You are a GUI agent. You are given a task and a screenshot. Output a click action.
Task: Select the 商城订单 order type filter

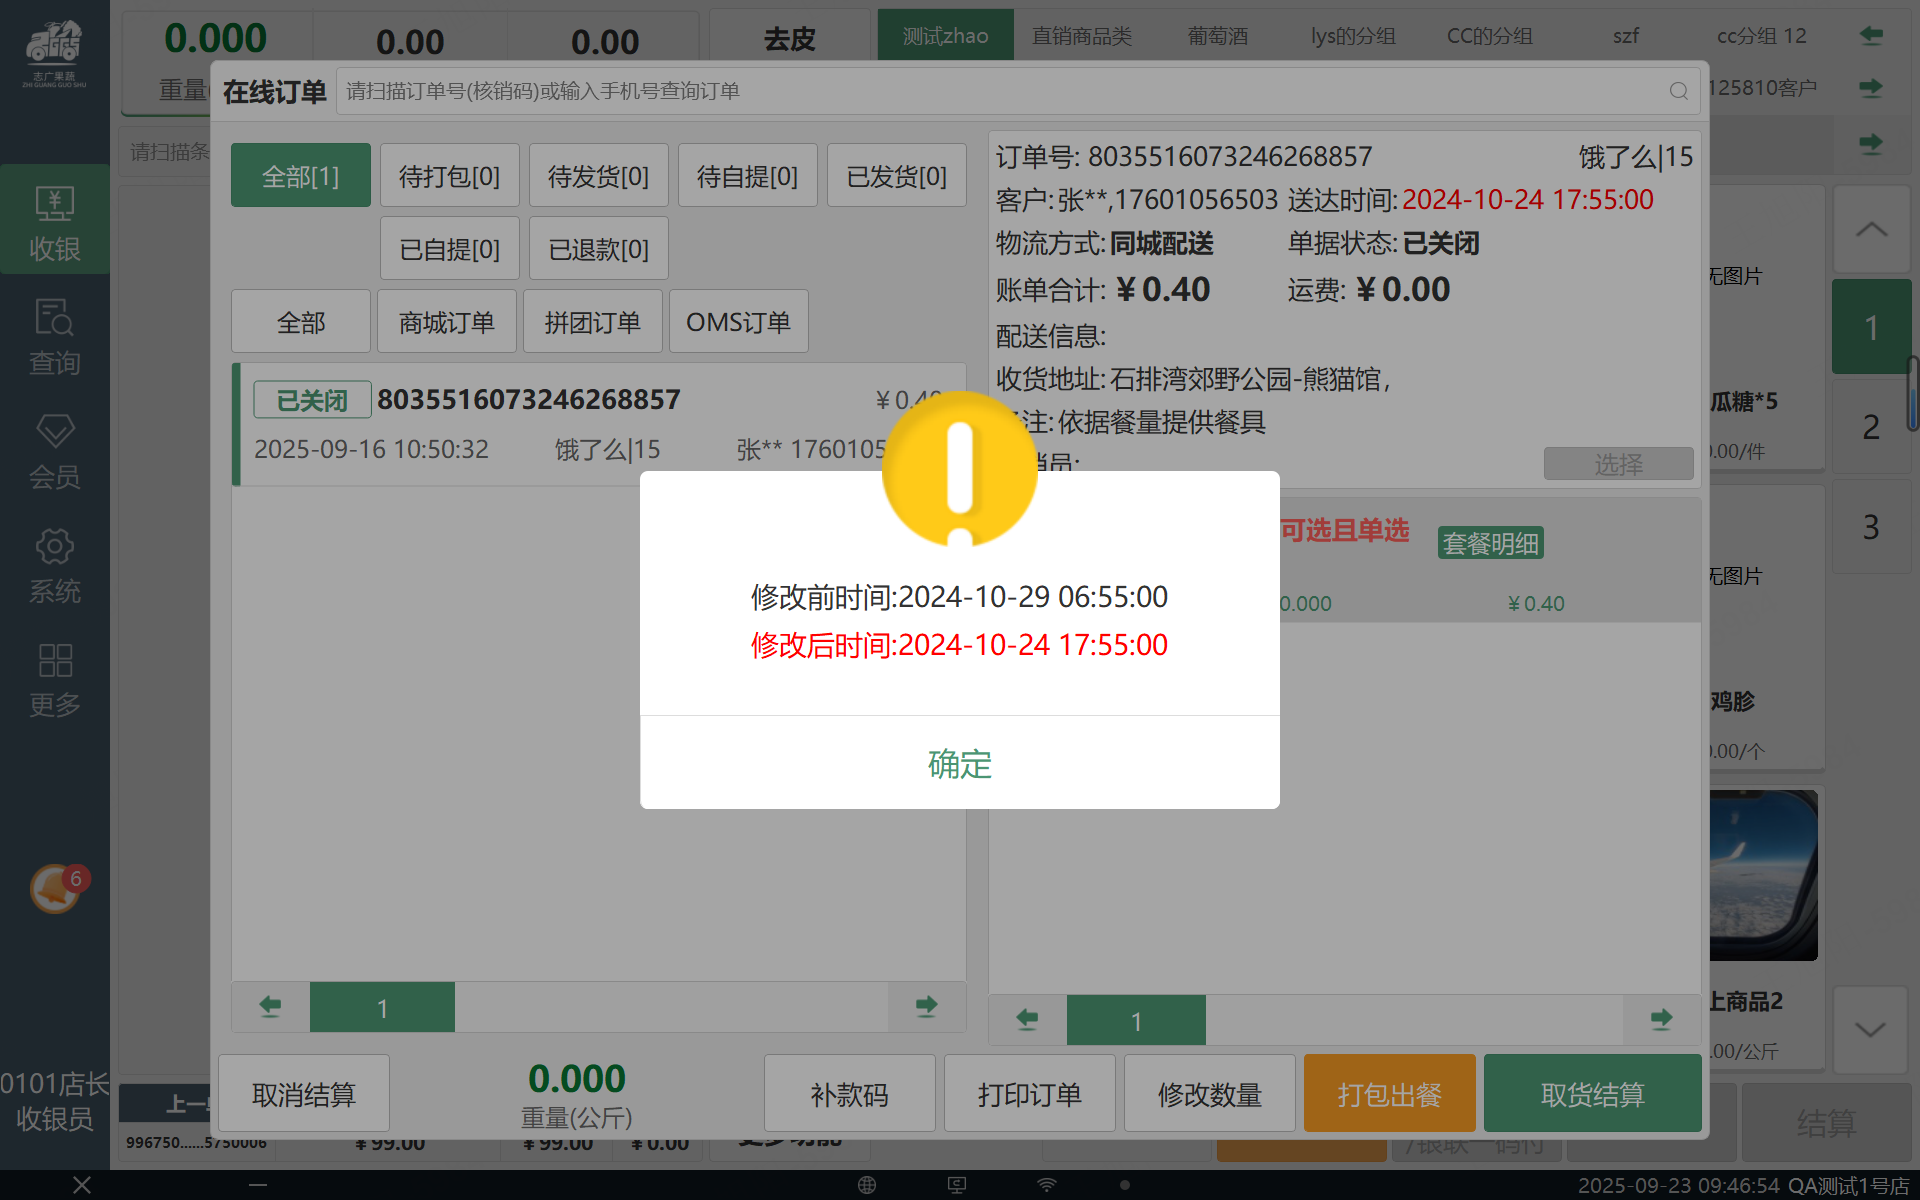[446, 322]
